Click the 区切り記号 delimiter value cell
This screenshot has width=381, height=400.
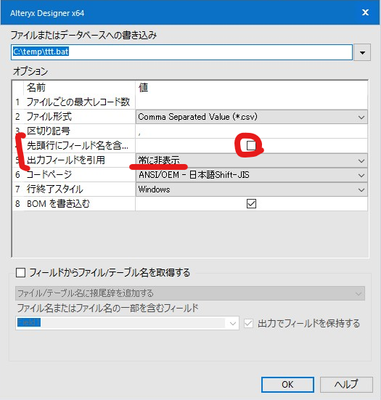[x=252, y=131]
